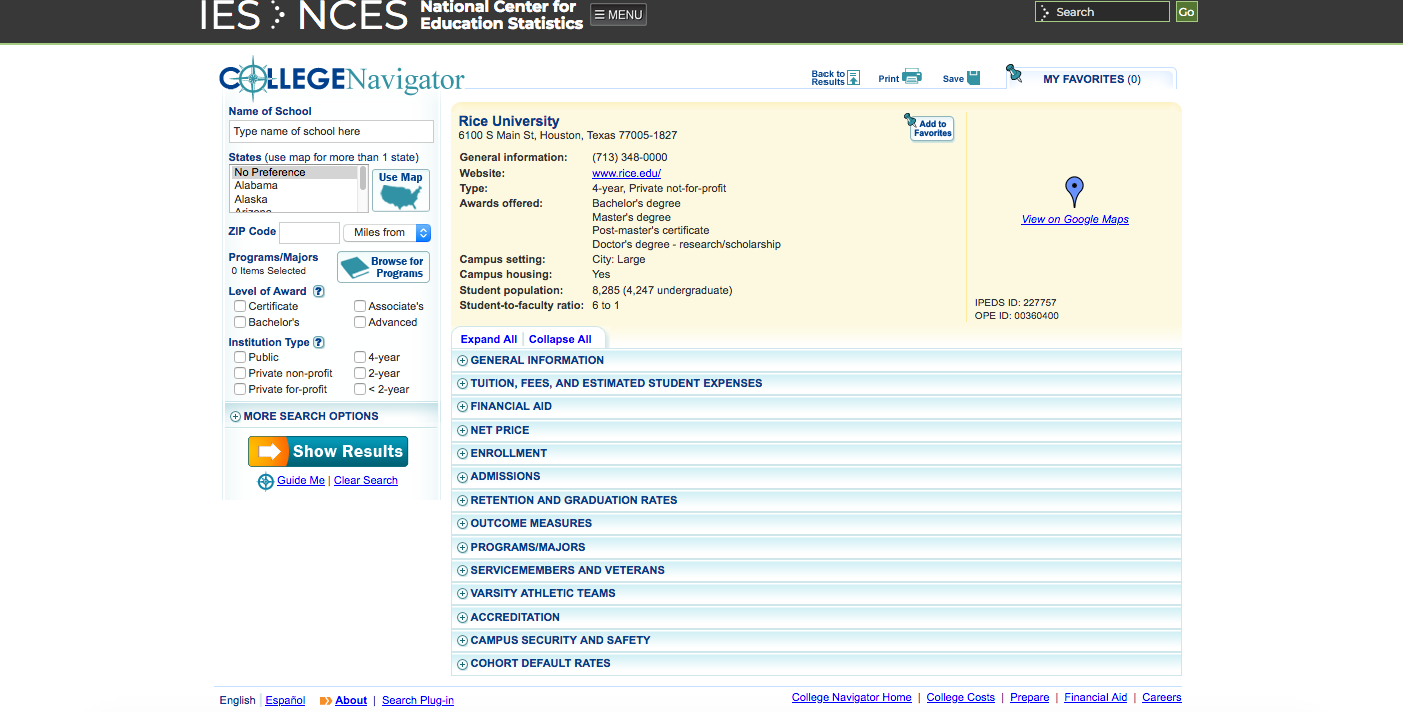Switch language to Español

click(285, 700)
